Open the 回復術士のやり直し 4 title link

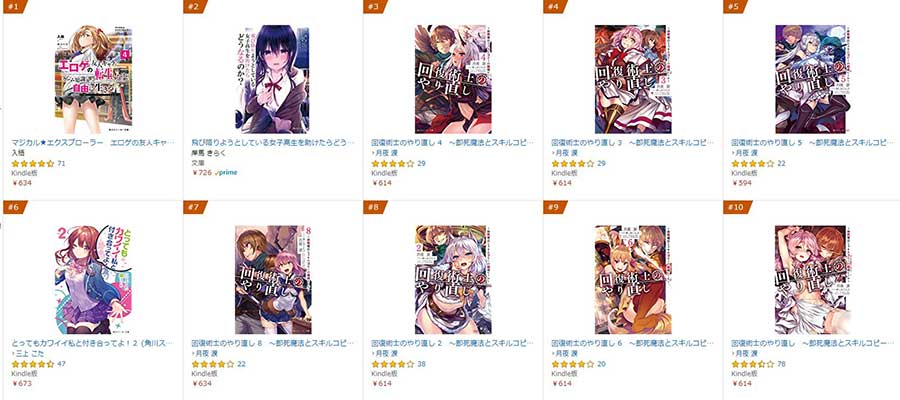453,142
